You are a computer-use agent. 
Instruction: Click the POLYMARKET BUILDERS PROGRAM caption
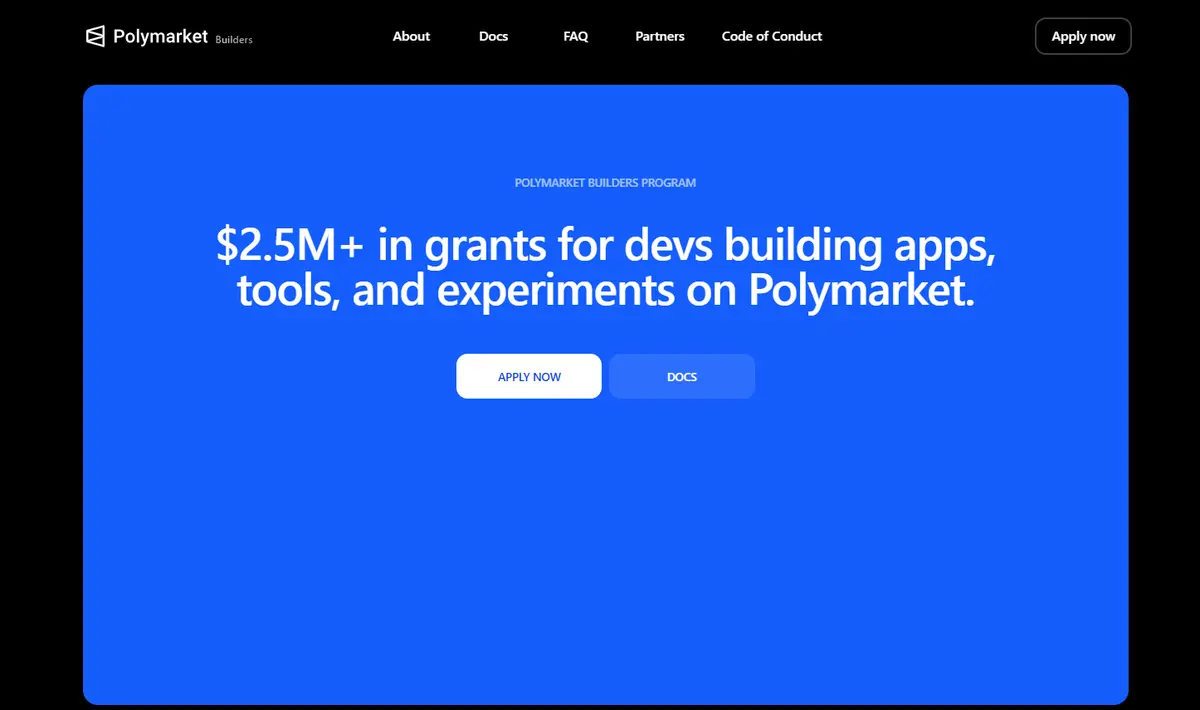pyautogui.click(x=605, y=183)
